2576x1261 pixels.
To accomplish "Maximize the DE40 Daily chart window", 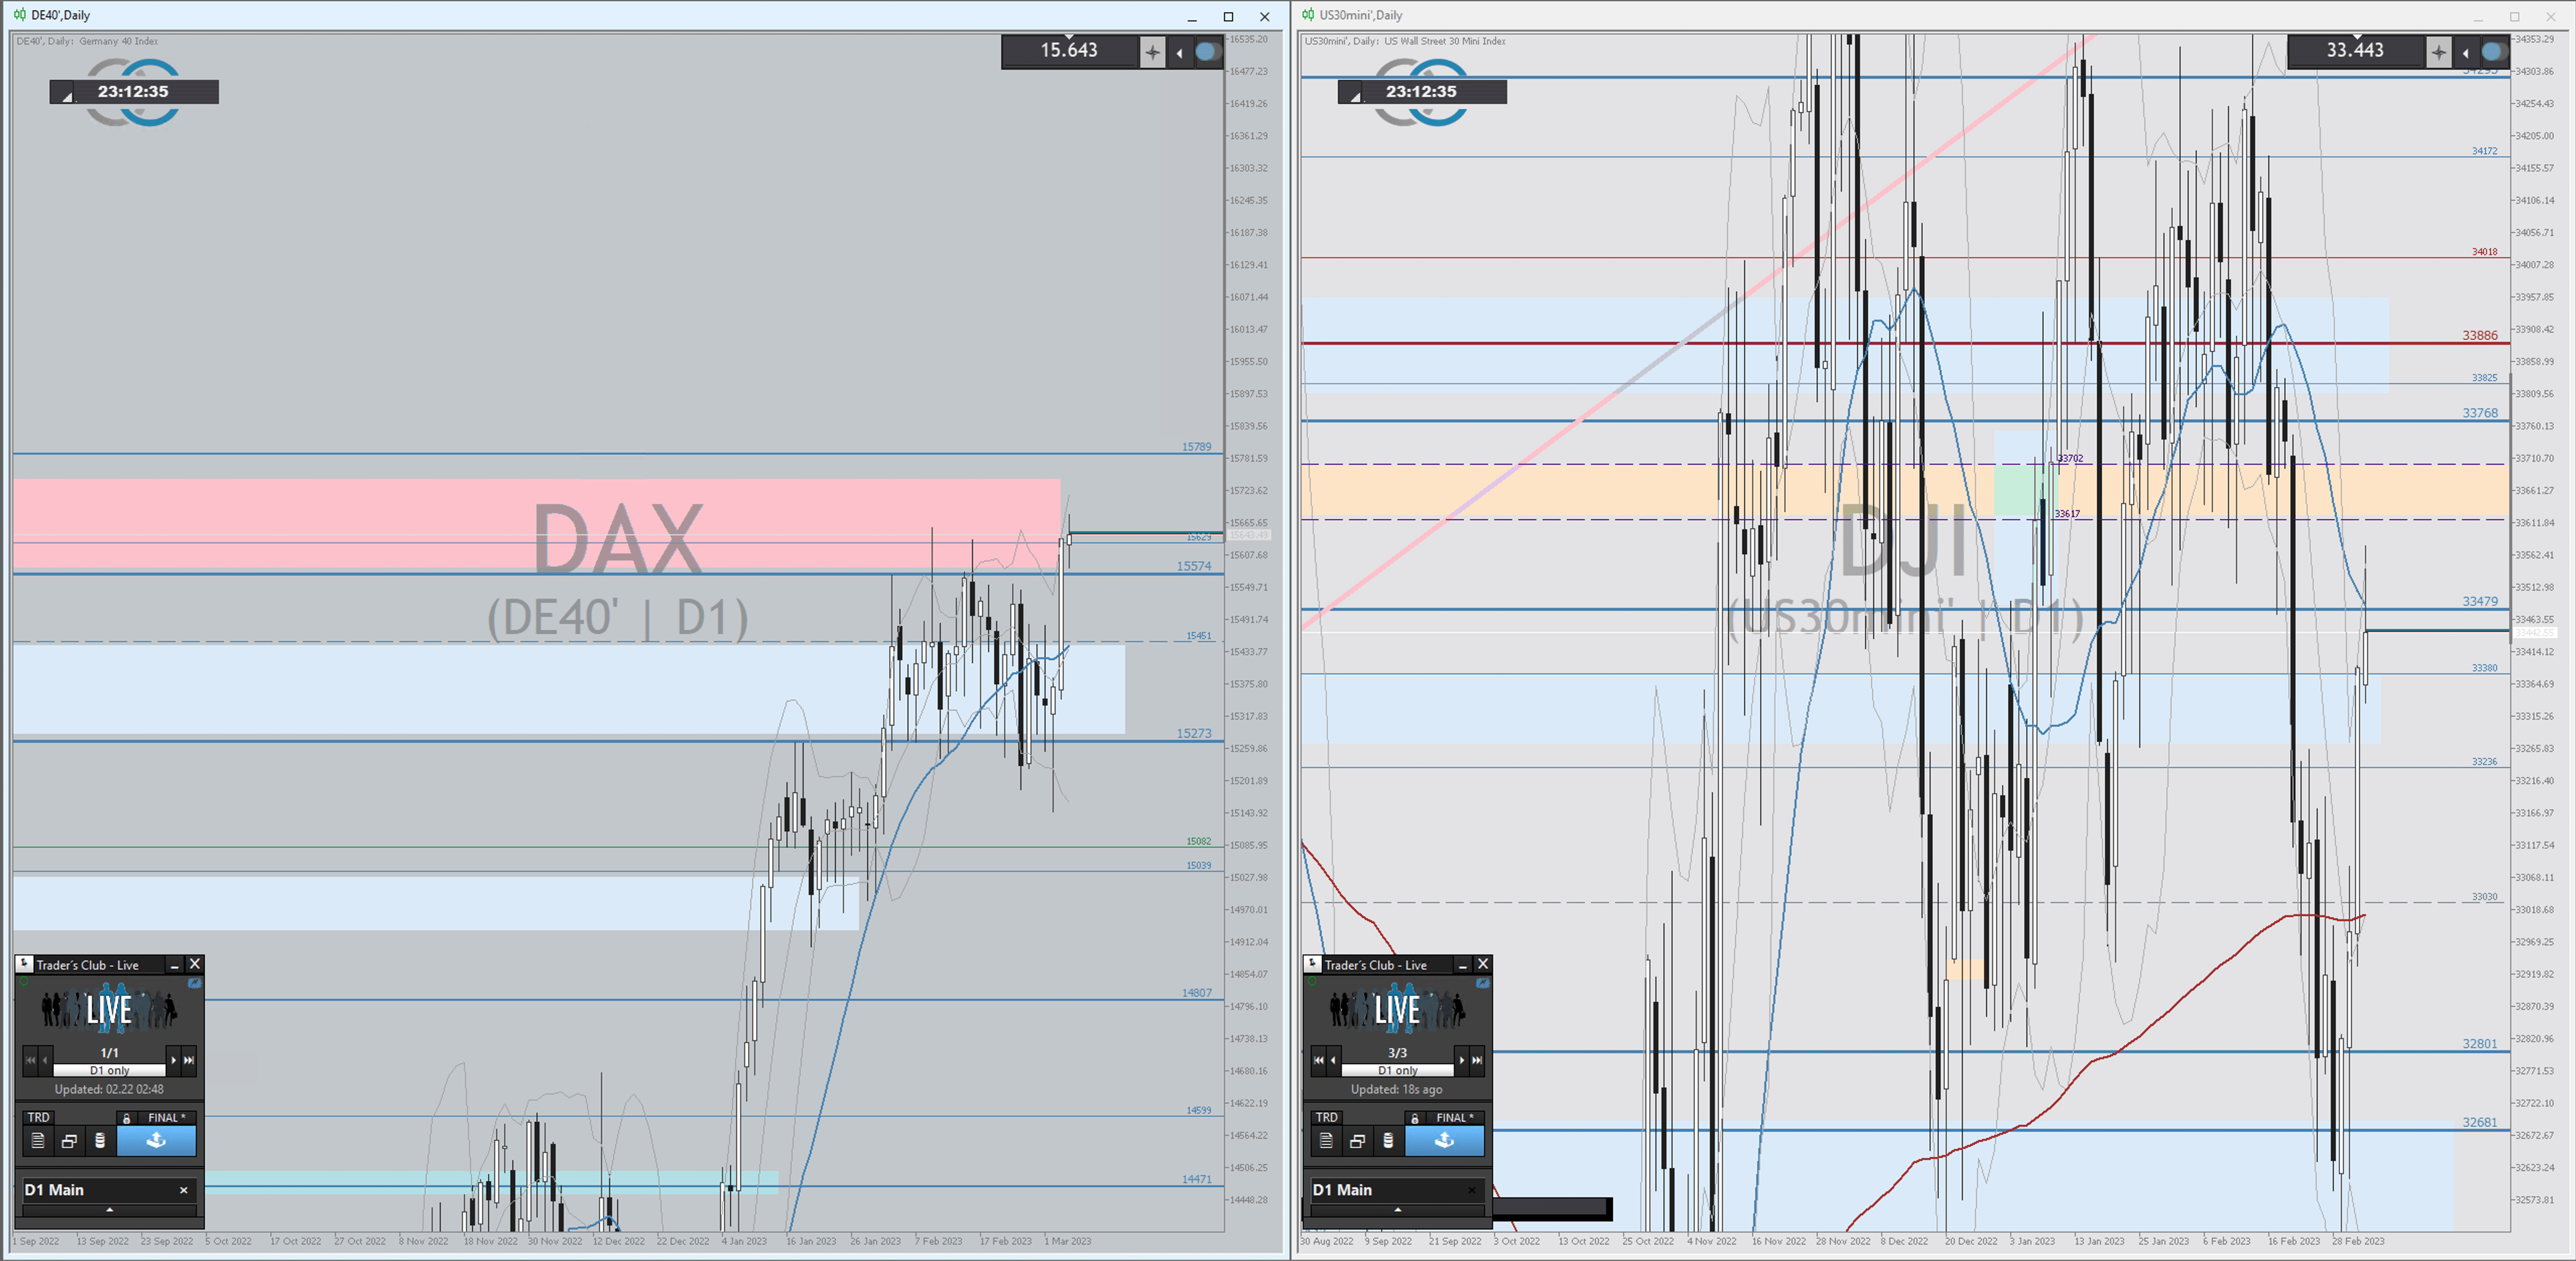I will click(x=1228, y=16).
